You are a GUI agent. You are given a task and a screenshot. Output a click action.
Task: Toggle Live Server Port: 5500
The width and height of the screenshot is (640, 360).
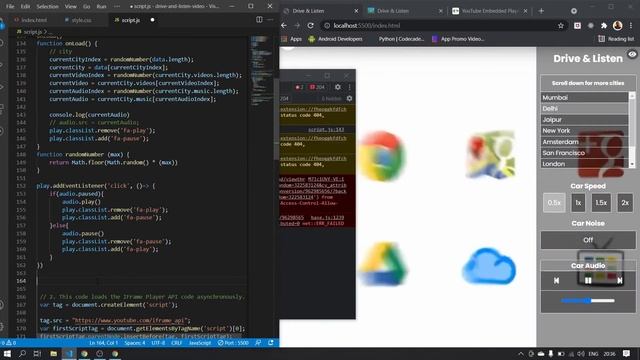(233, 343)
